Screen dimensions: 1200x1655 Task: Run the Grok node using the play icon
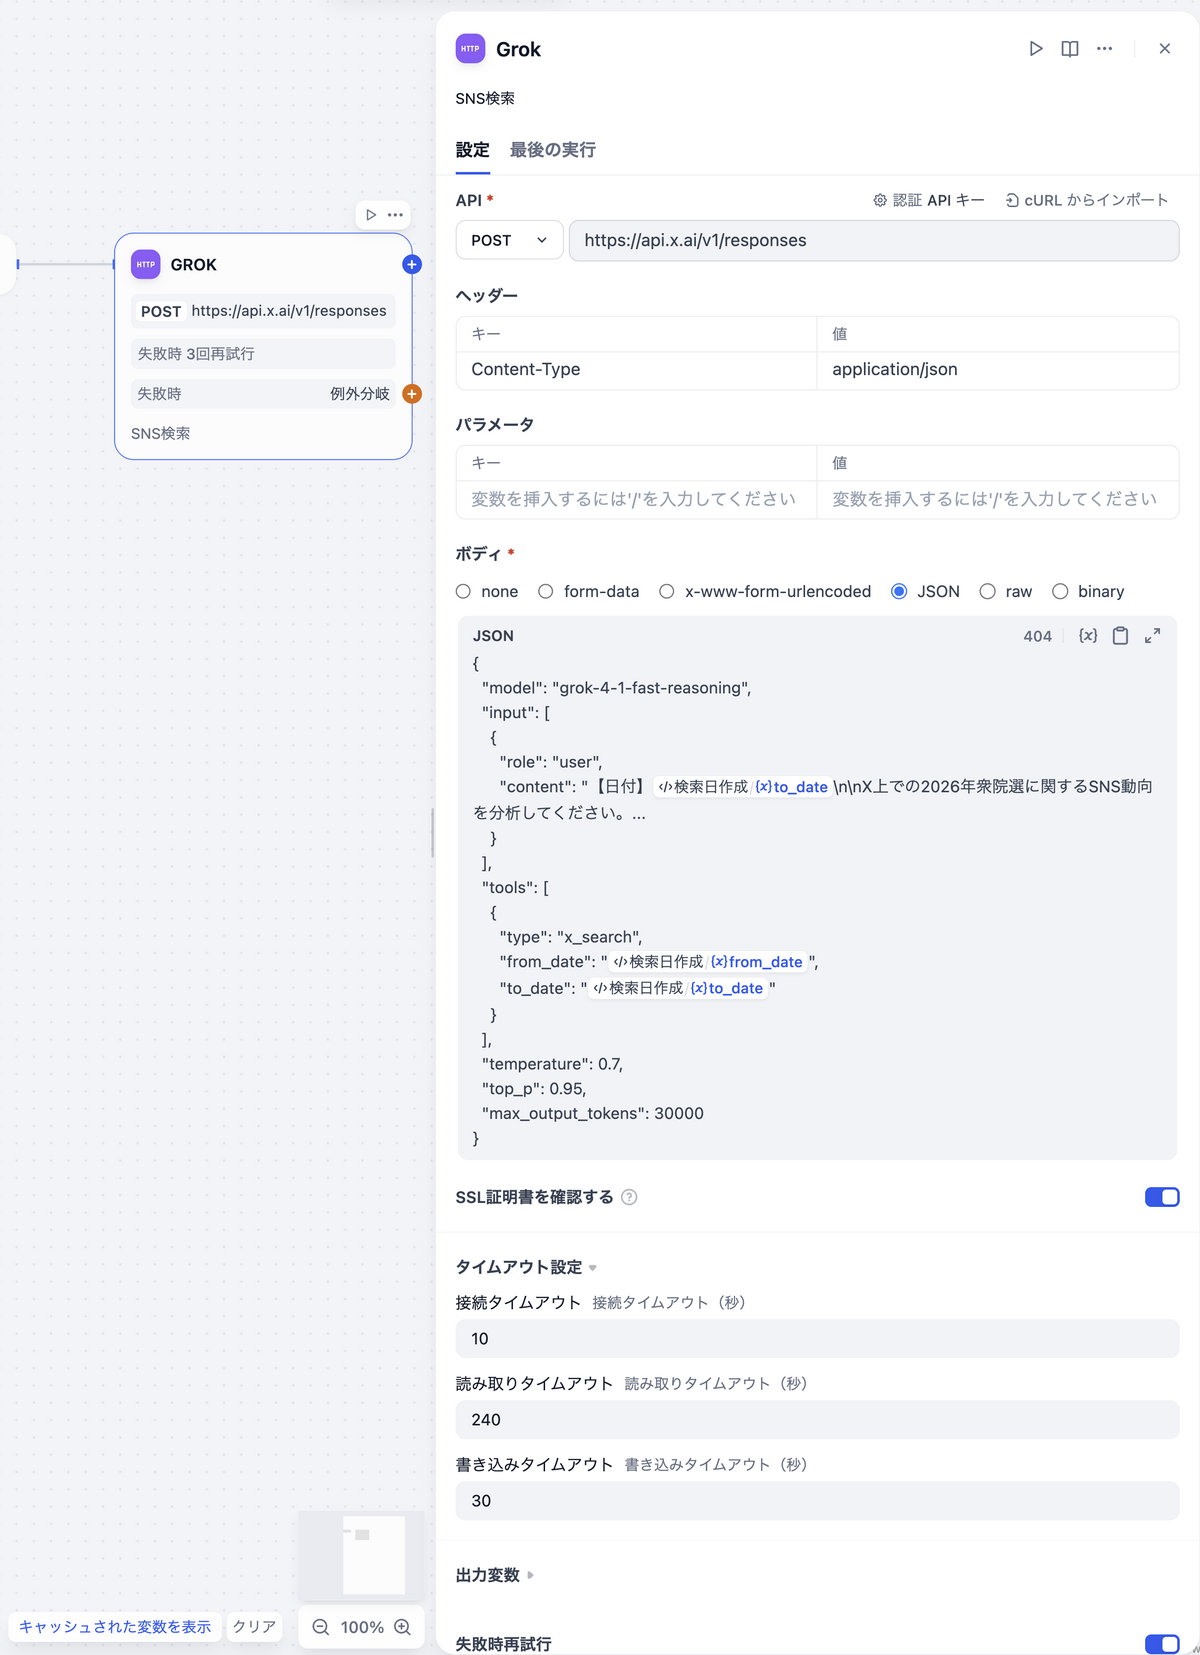1036,48
